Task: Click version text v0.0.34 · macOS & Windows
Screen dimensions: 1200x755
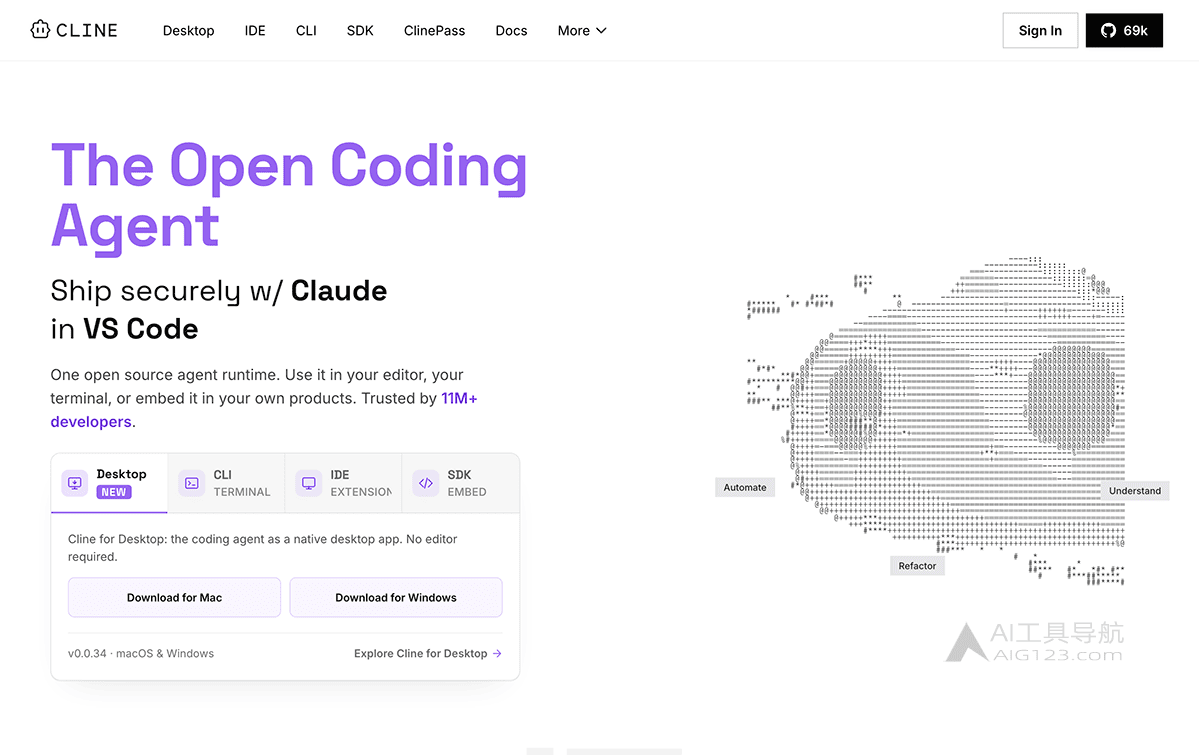Action: pos(141,653)
